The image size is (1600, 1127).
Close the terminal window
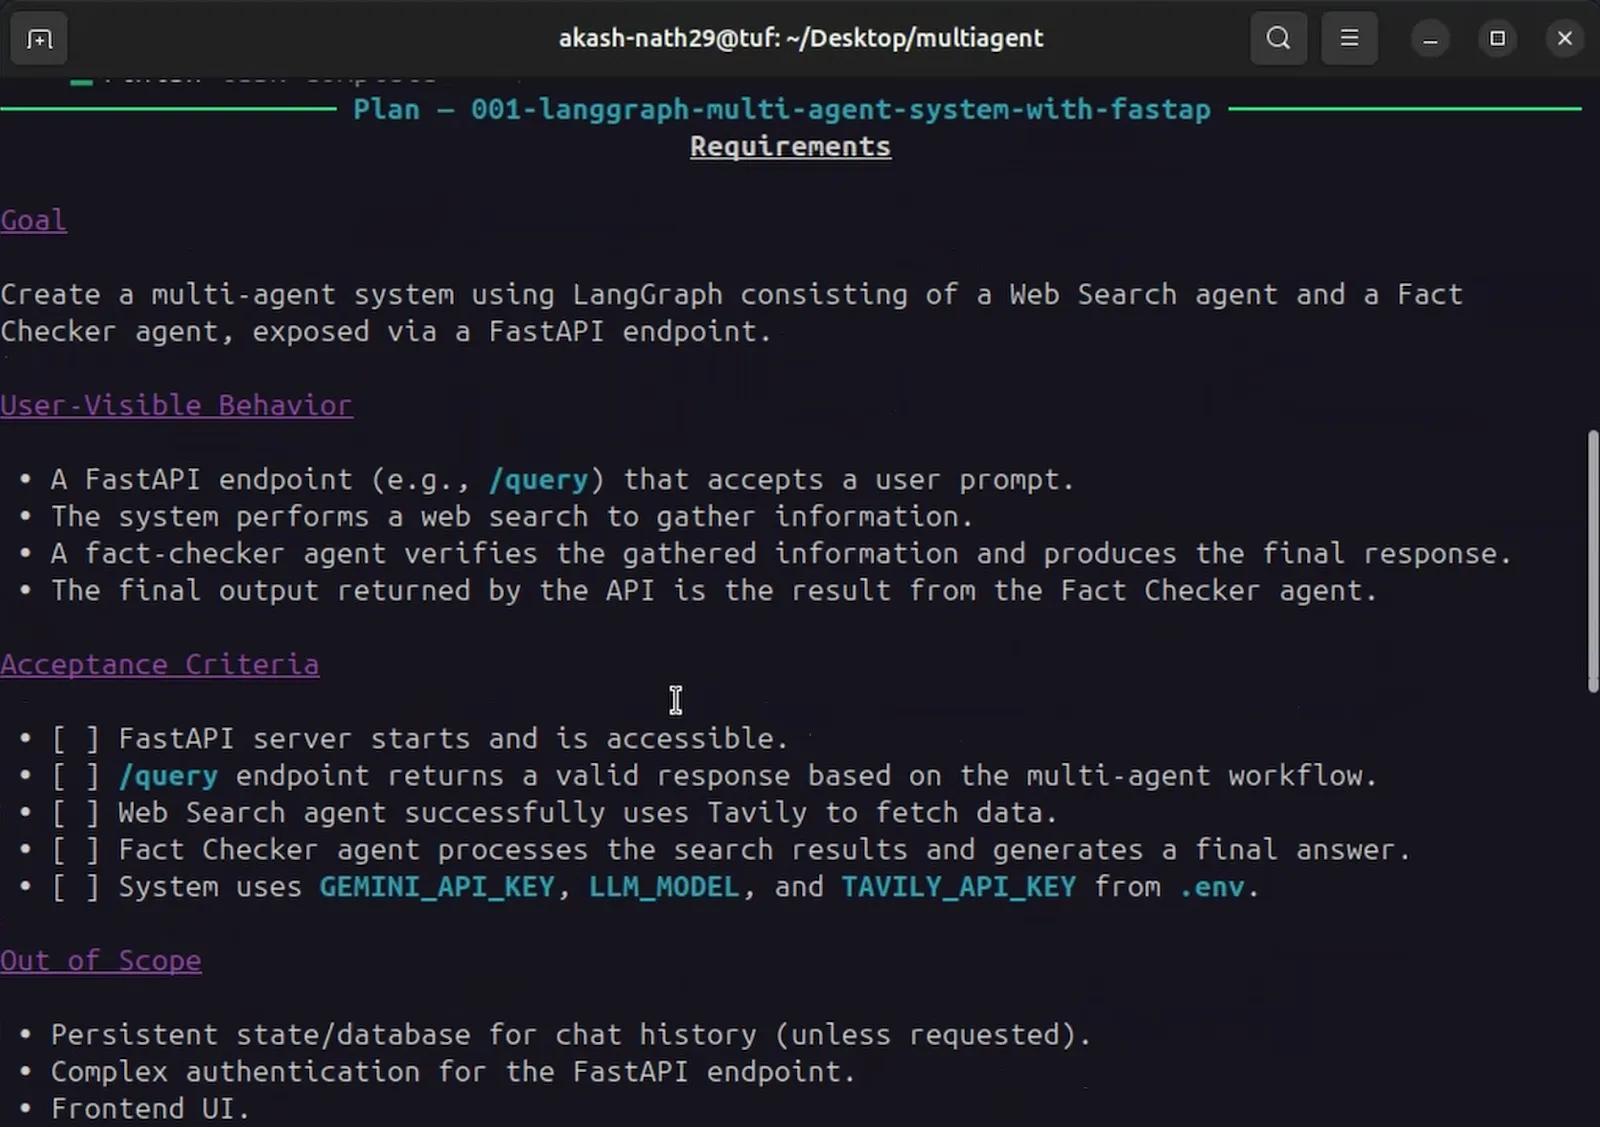(1565, 39)
